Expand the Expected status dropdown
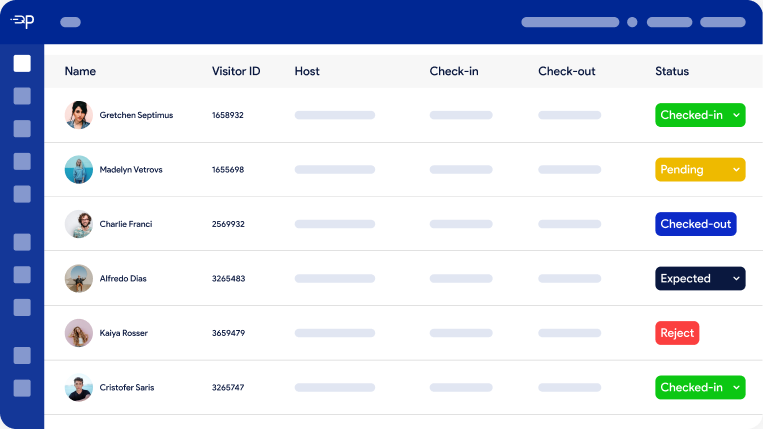This screenshot has width=763, height=429. point(700,279)
